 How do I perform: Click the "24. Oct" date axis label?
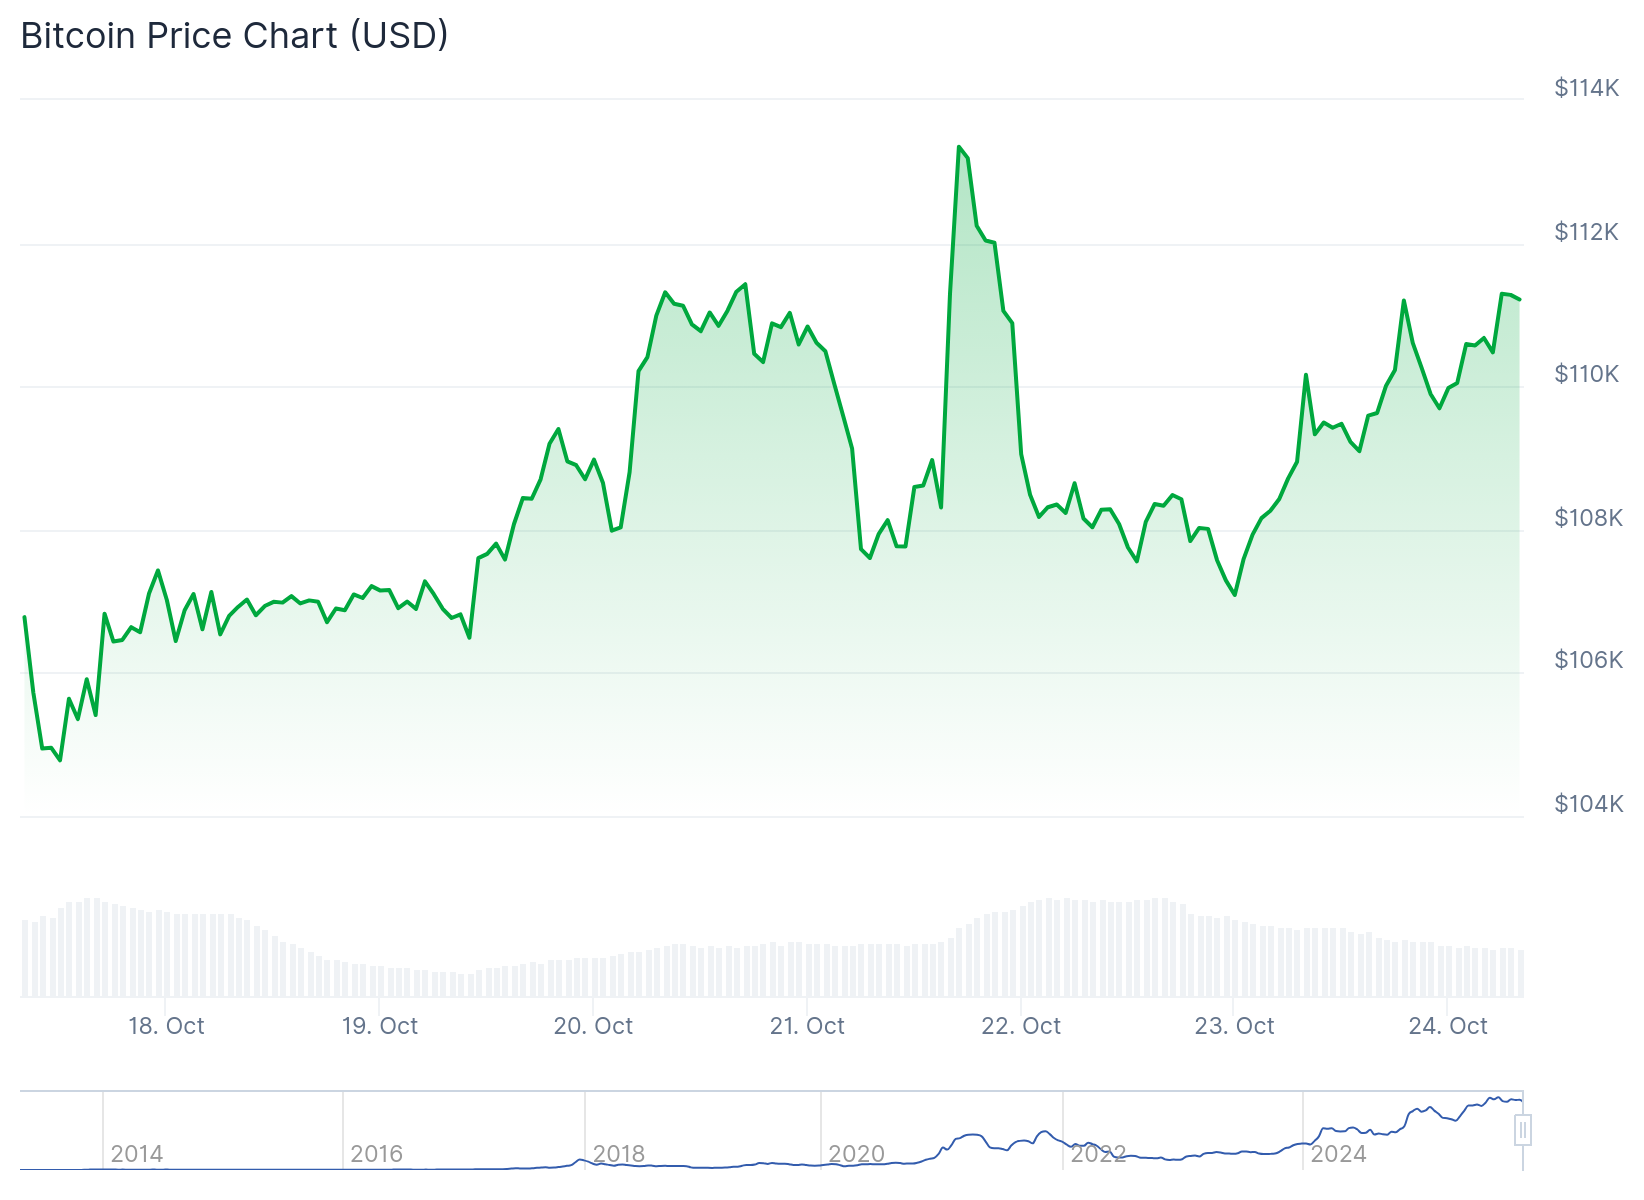(x=1448, y=1026)
